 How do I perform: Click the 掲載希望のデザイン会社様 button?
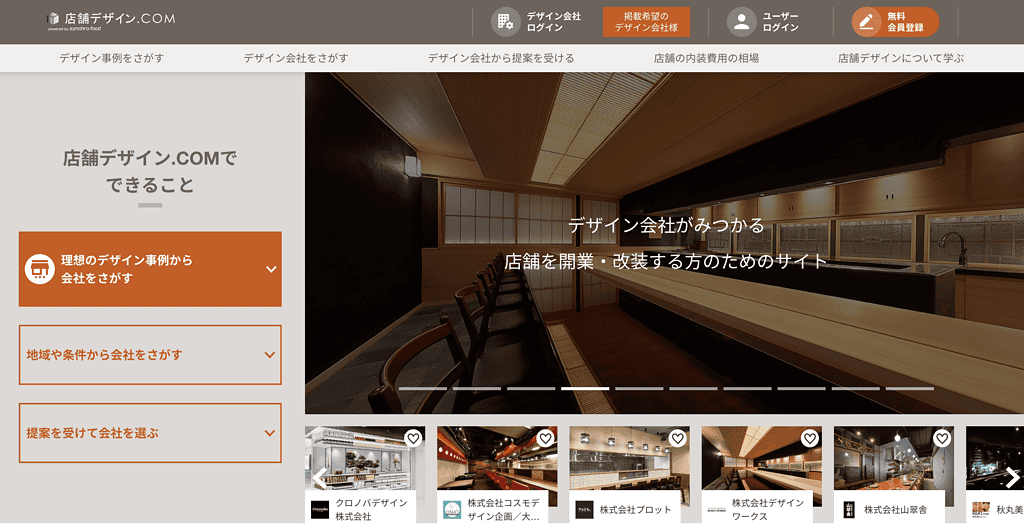[646, 22]
